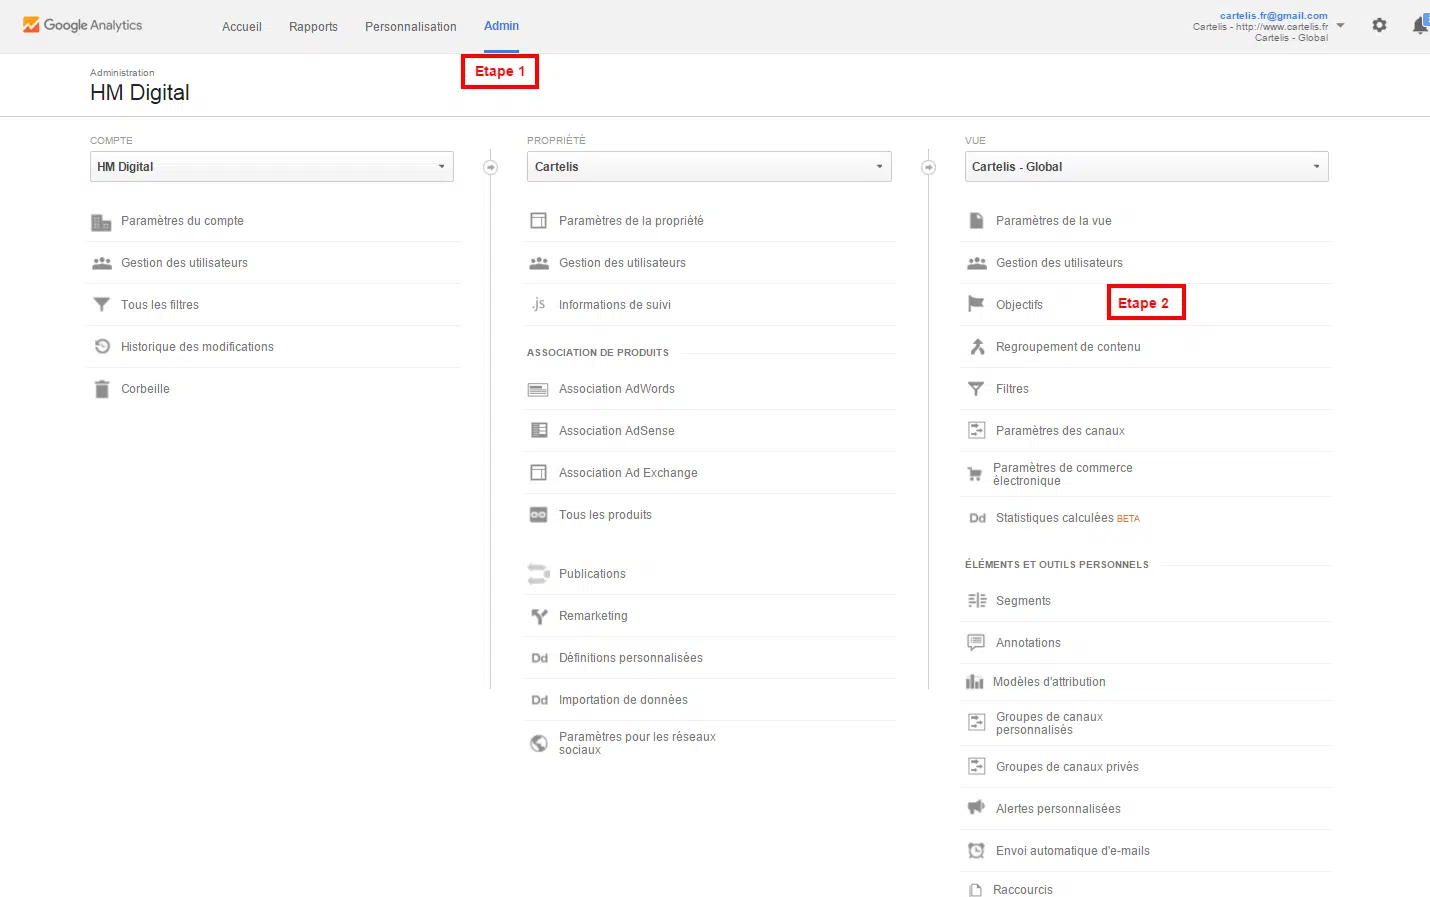Click the Google Analytics logo
Screen dimensions: 1430x897
[82, 25]
